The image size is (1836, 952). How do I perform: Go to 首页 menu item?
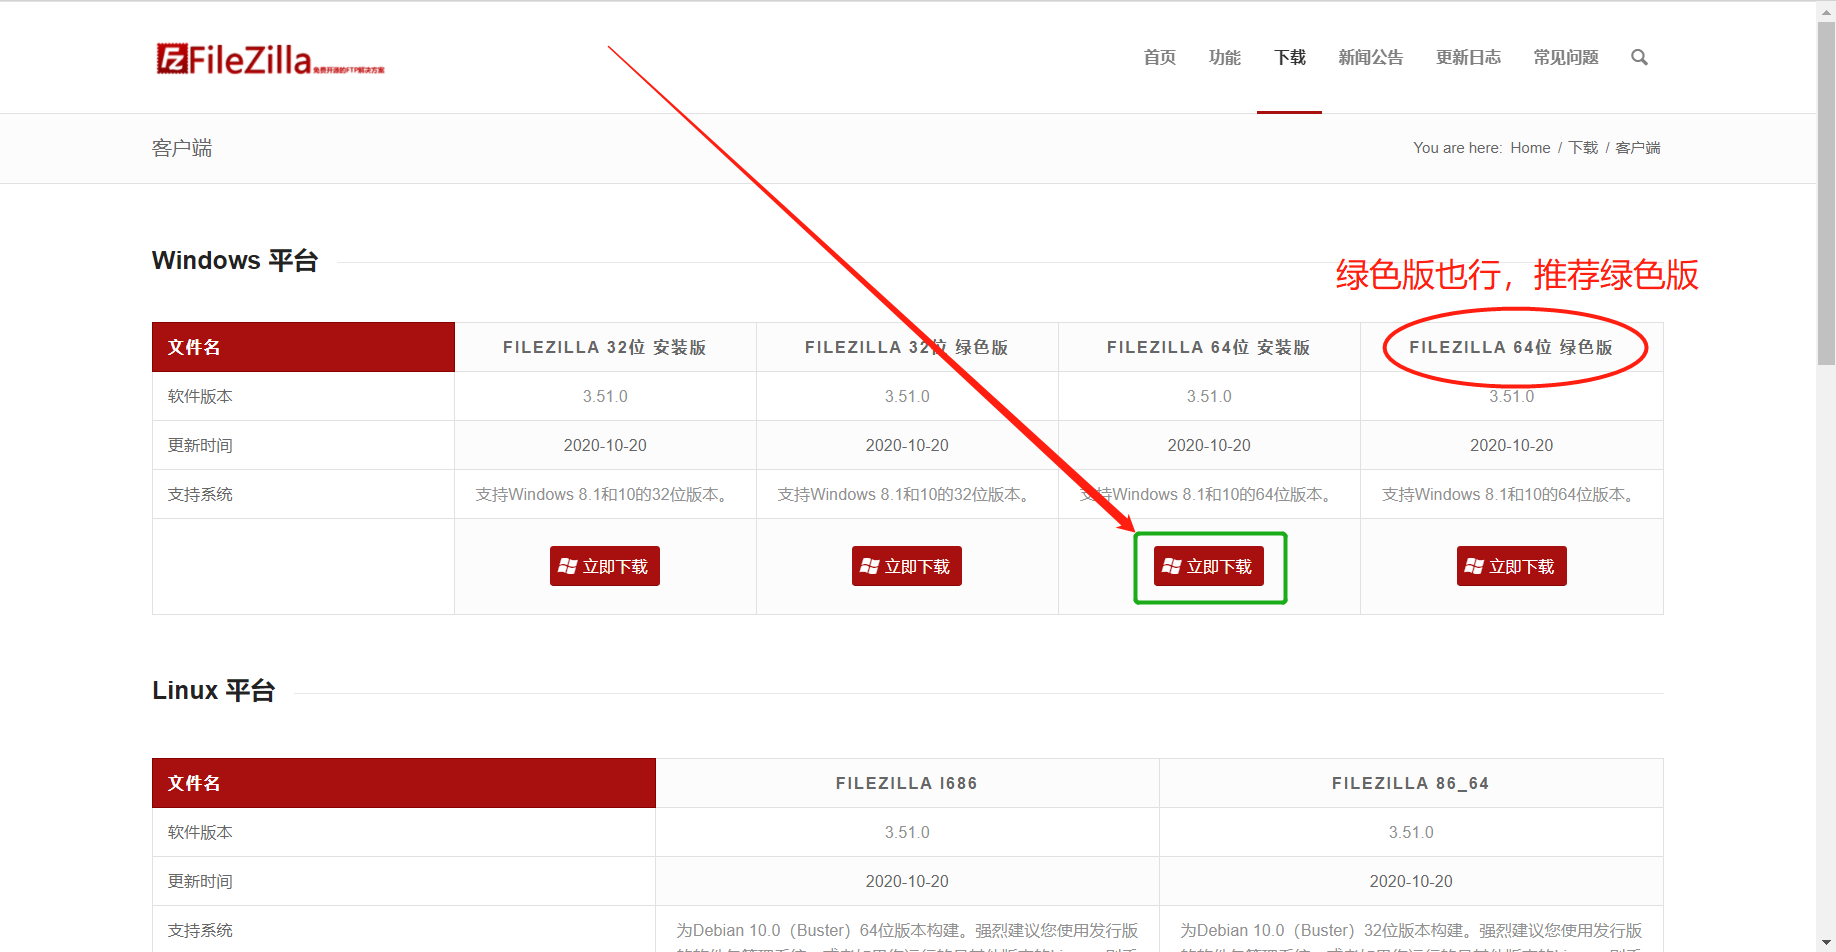click(1160, 57)
